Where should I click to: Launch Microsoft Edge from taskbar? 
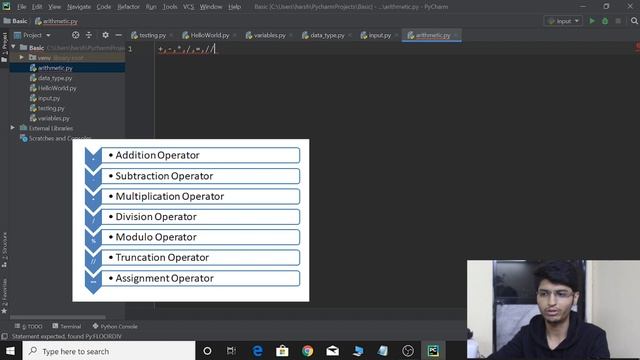pos(257,351)
